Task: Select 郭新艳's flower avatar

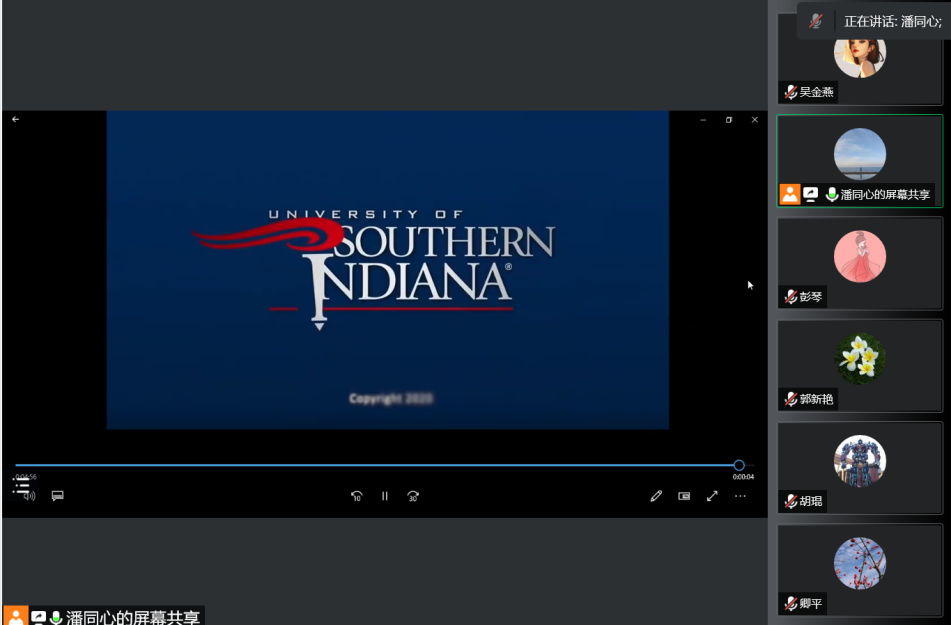Action: pos(859,358)
